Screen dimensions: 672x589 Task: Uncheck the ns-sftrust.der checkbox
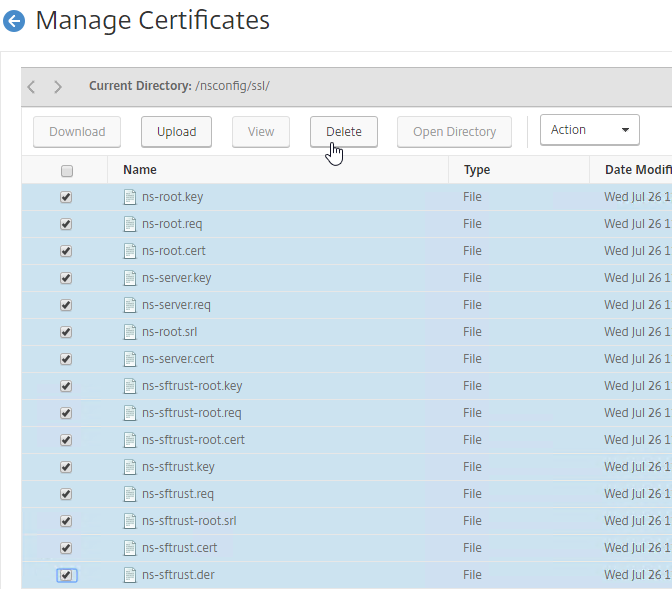tap(66, 575)
